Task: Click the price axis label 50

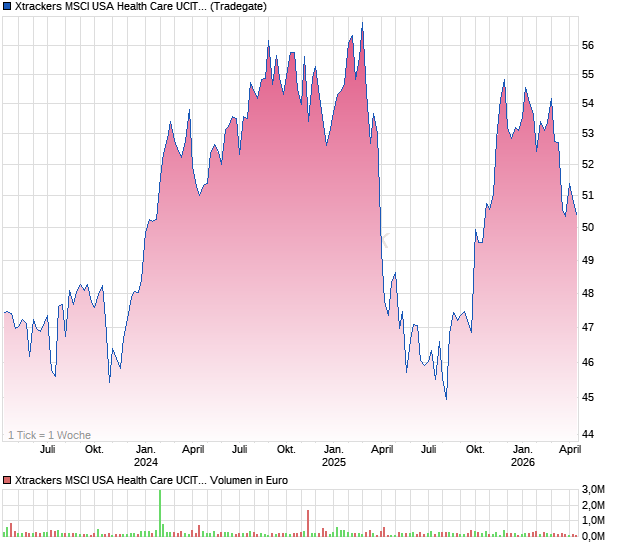Action: (588, 227)
